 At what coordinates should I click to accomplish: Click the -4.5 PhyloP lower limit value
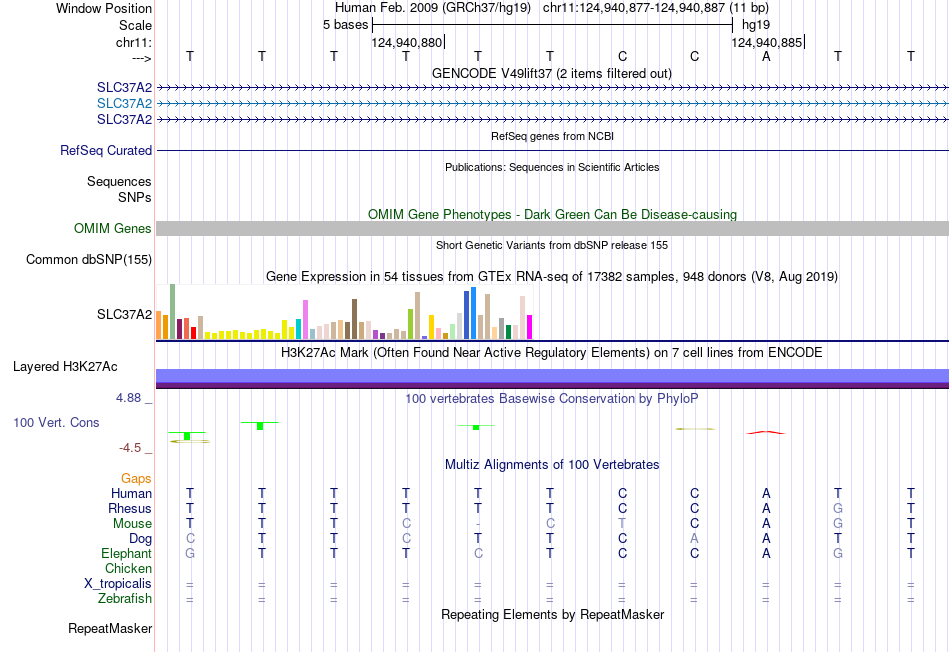(x=130, y=448)
